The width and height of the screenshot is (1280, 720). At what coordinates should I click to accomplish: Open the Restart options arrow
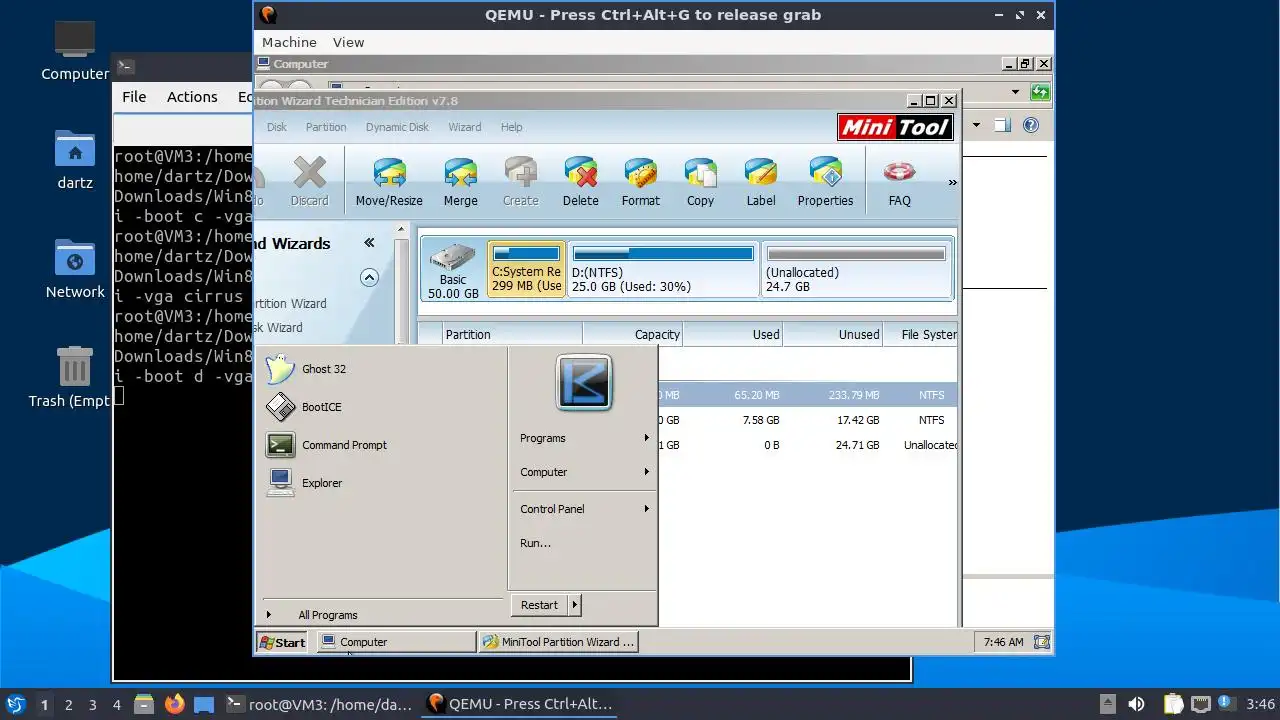(x=574, y=605)
